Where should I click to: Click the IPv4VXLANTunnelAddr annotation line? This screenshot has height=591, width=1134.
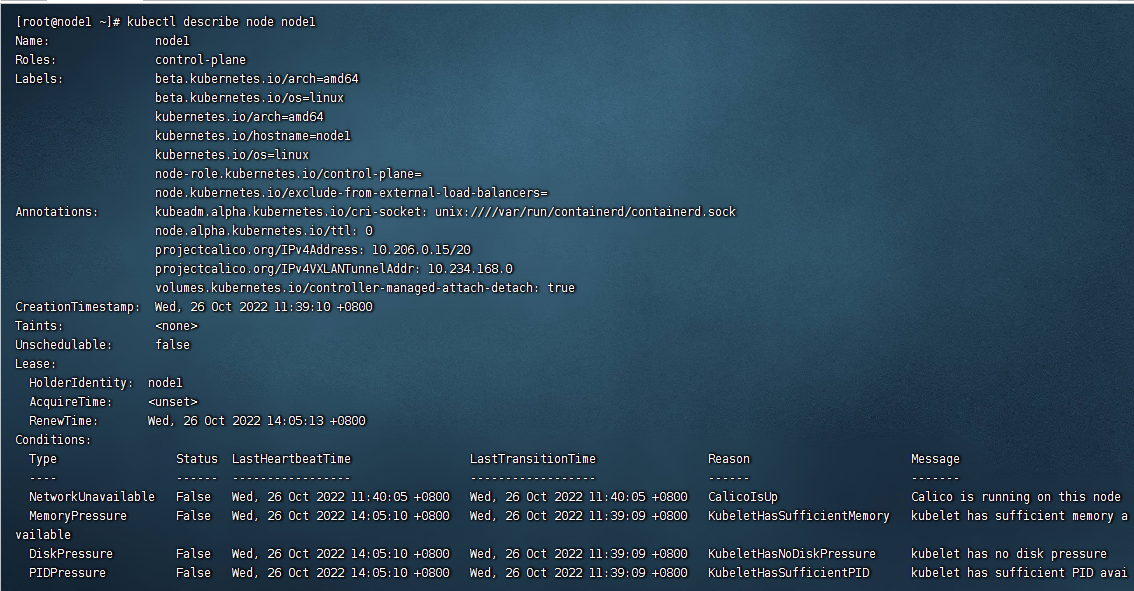pyautogui.click(x=333, y=269)
